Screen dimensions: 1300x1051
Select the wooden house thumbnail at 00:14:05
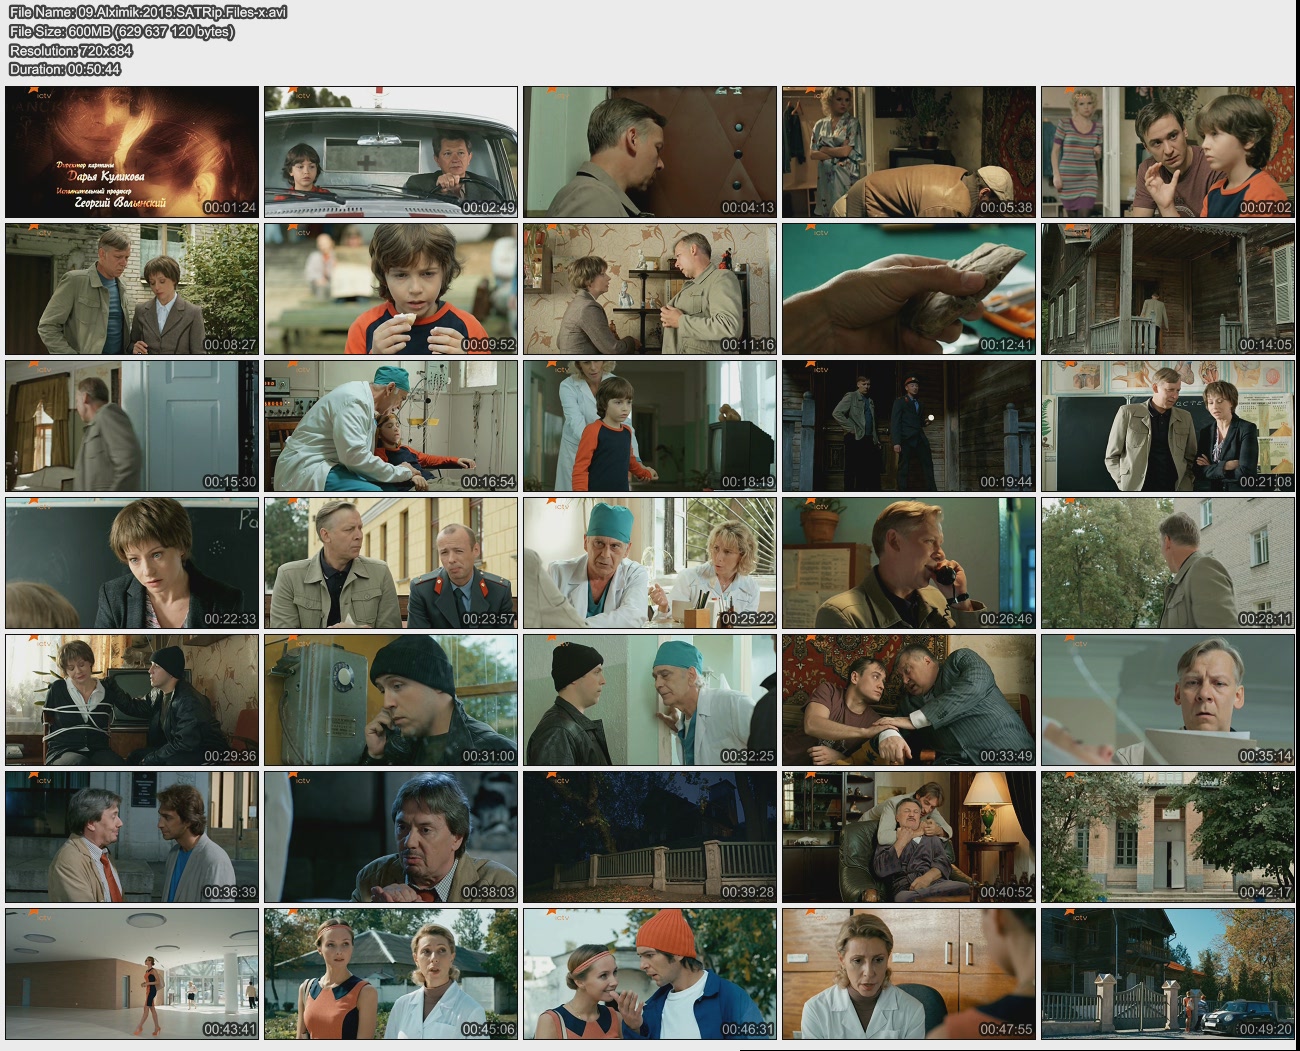(x=1168, y=289)
